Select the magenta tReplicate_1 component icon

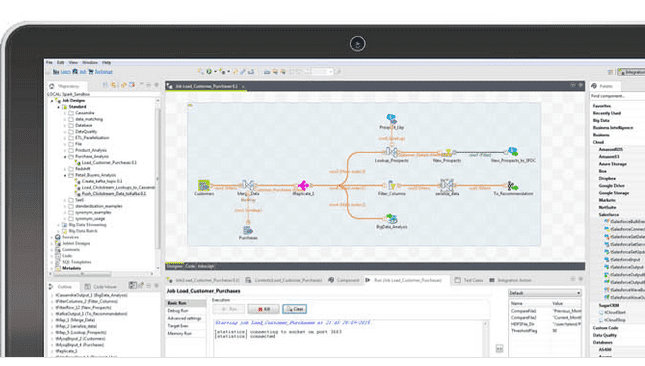coord(304,185)
